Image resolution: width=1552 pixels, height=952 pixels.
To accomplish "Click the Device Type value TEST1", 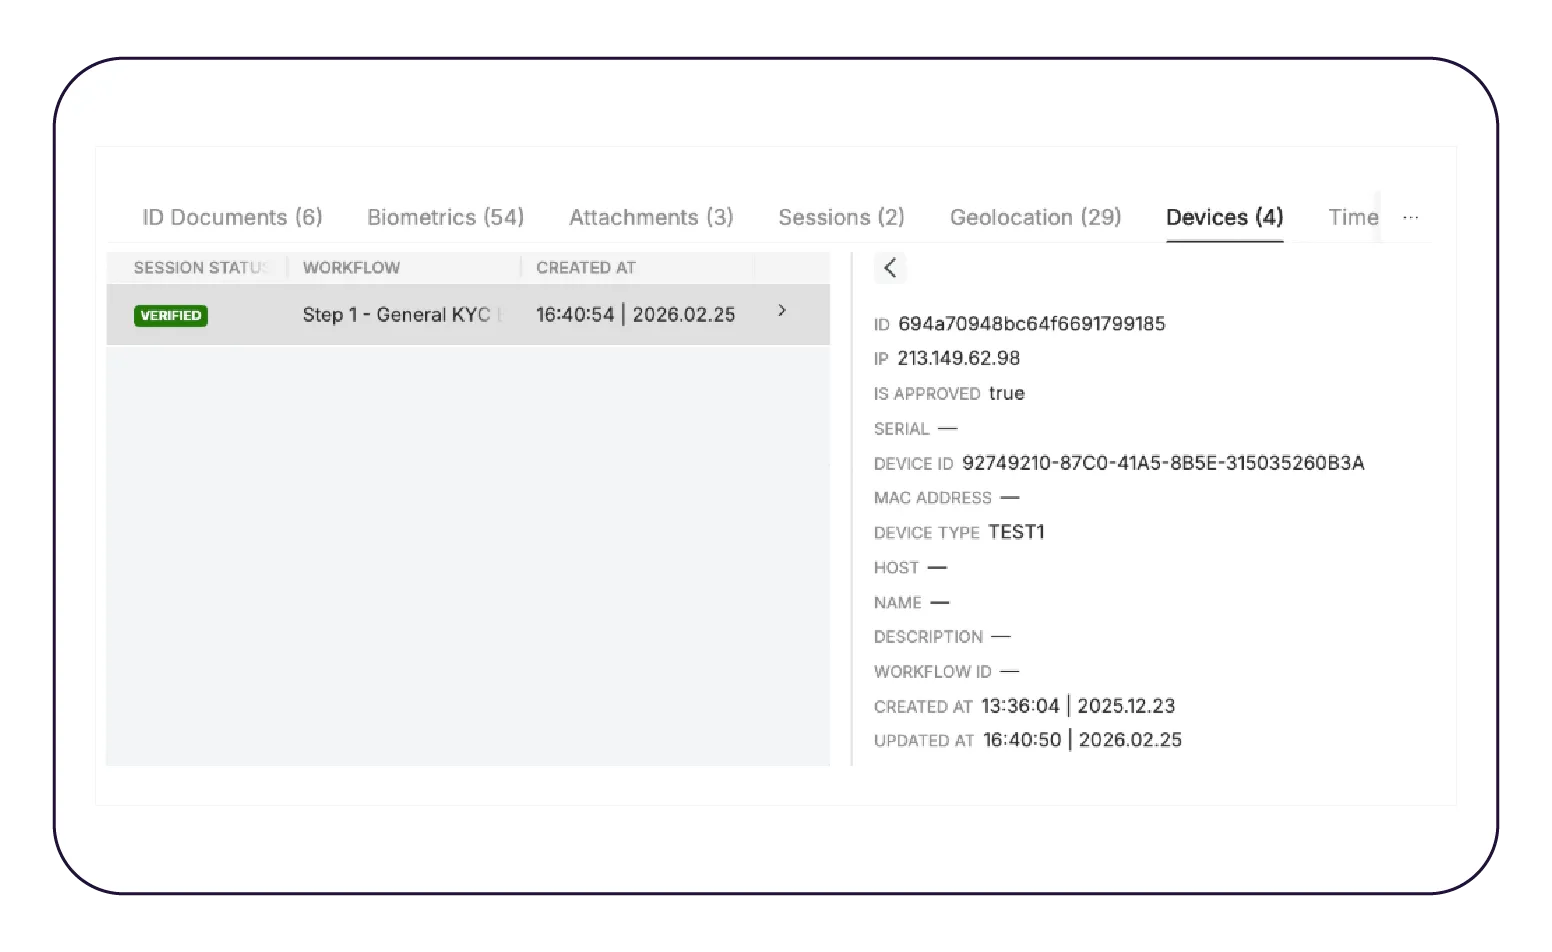I will 1016,532.
